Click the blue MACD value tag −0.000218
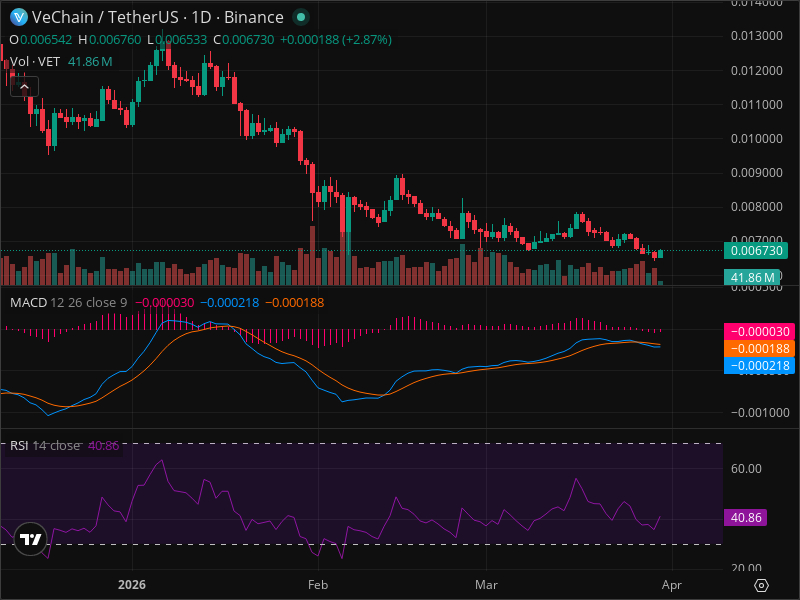Image resolution: width=800 pixels, height=600 pixels. click(x=759, y=365)
